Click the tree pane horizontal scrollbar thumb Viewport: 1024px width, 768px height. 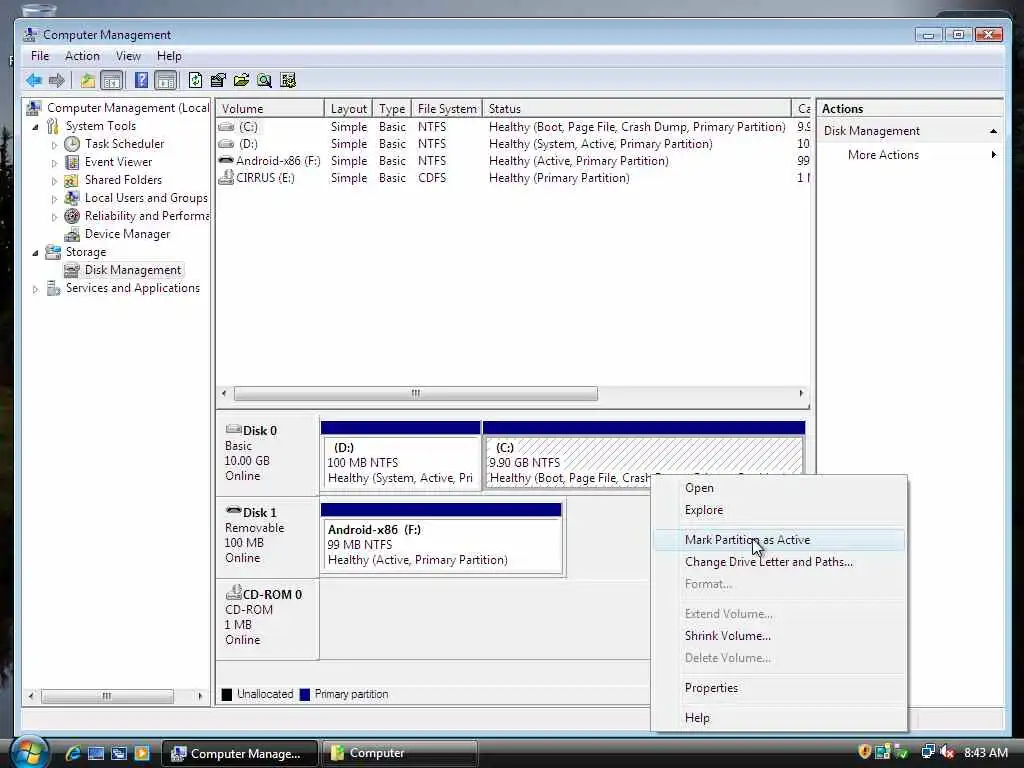tap(107, 696)
